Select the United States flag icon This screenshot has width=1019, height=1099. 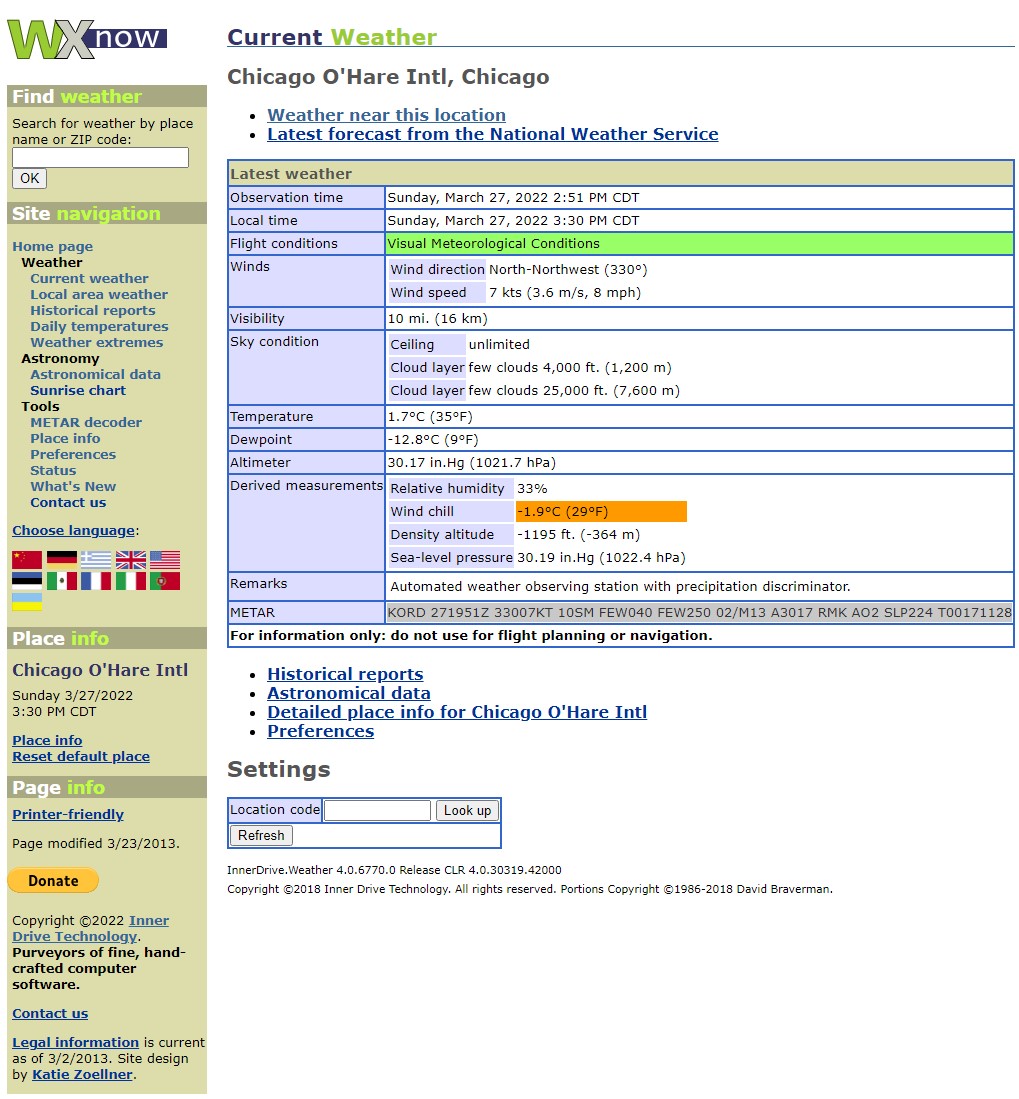(165, 559)
